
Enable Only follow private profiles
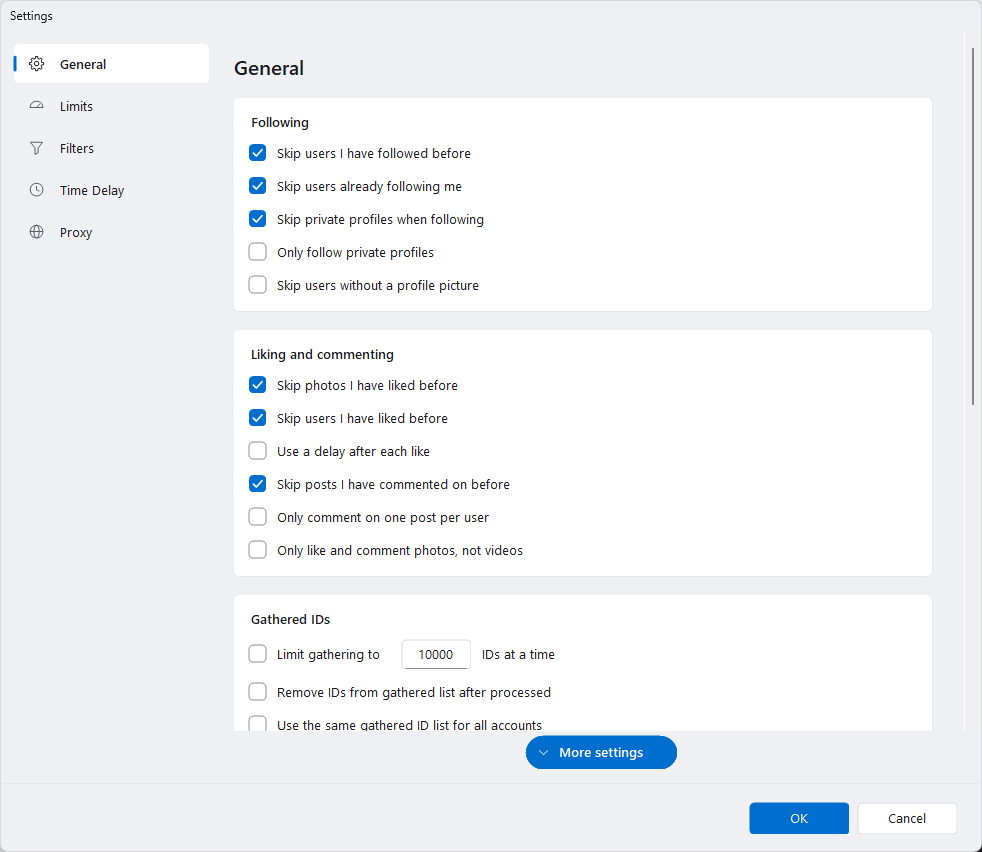pyautogui.click(x=257, y=252)
